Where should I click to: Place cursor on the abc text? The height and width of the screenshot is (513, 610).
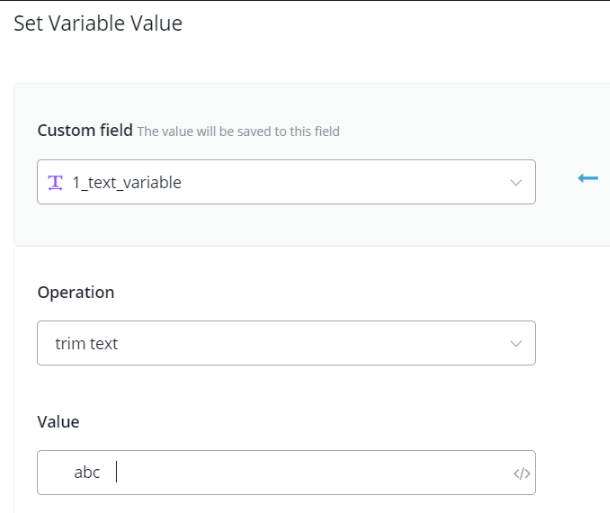point(87,472)
